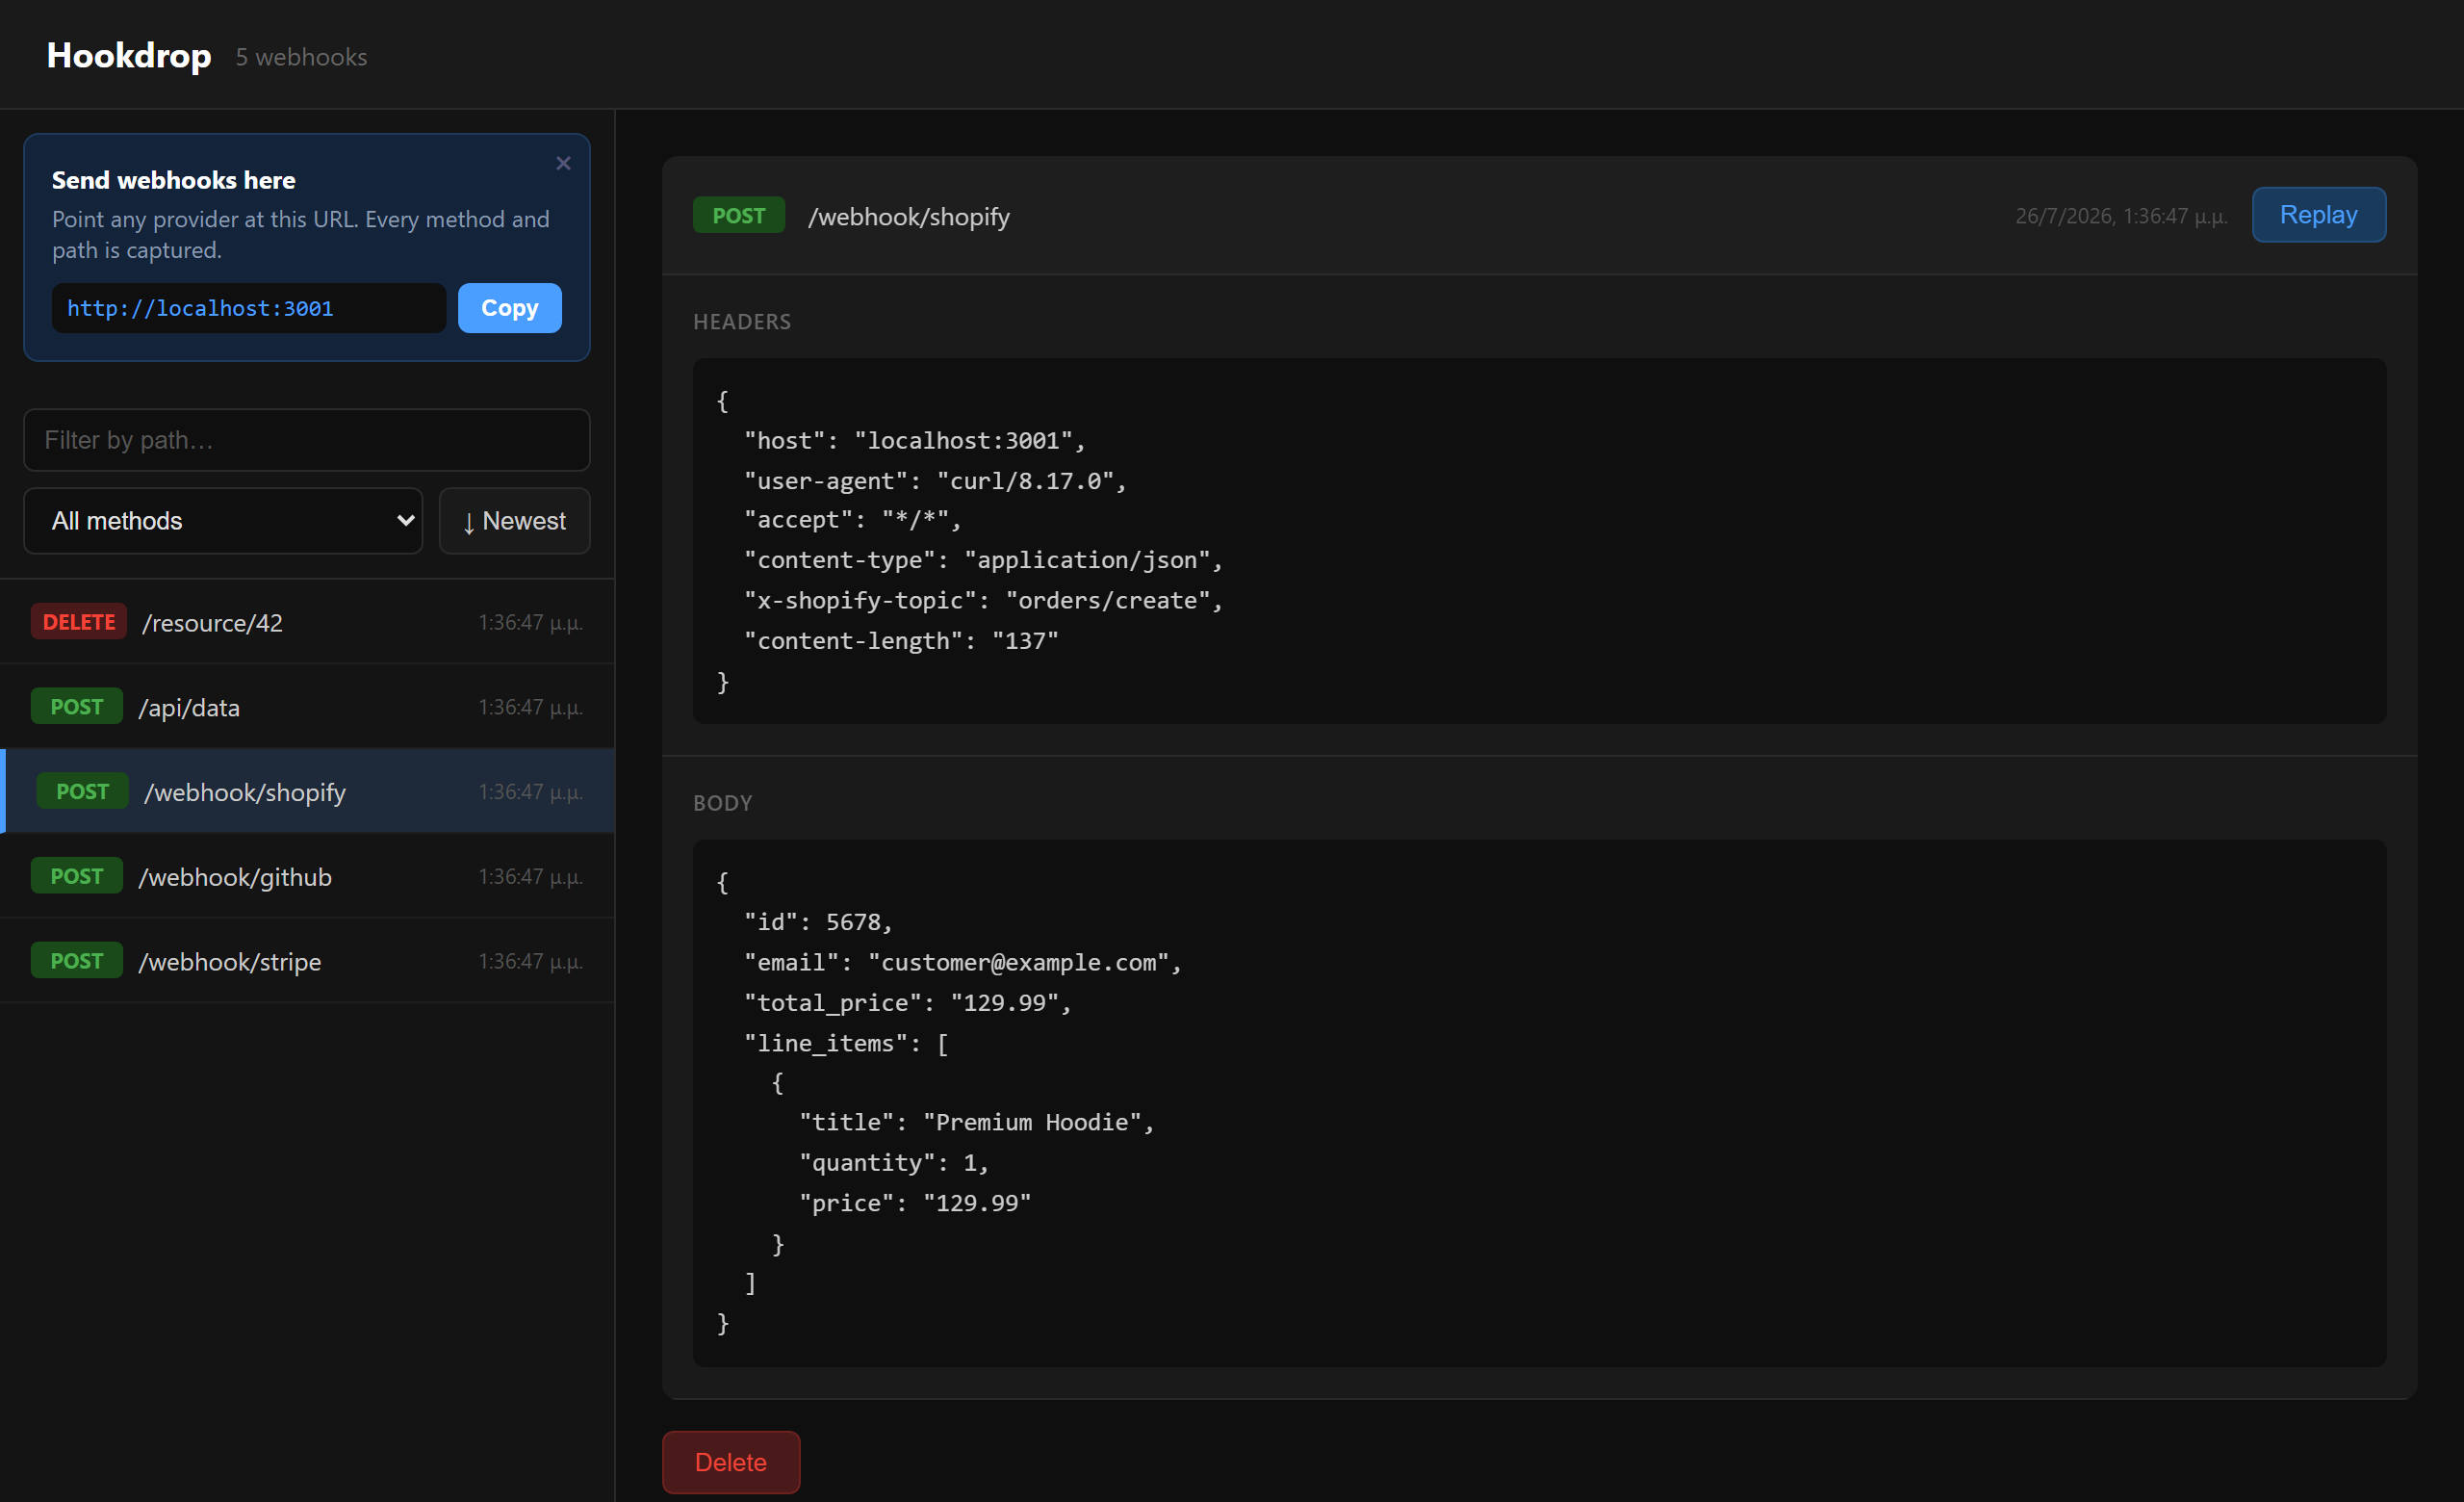The width and height of the screenshot is (2464, 1502).
Task: Click the total_price 129.99 line
Action: [x=907, y=1003]
